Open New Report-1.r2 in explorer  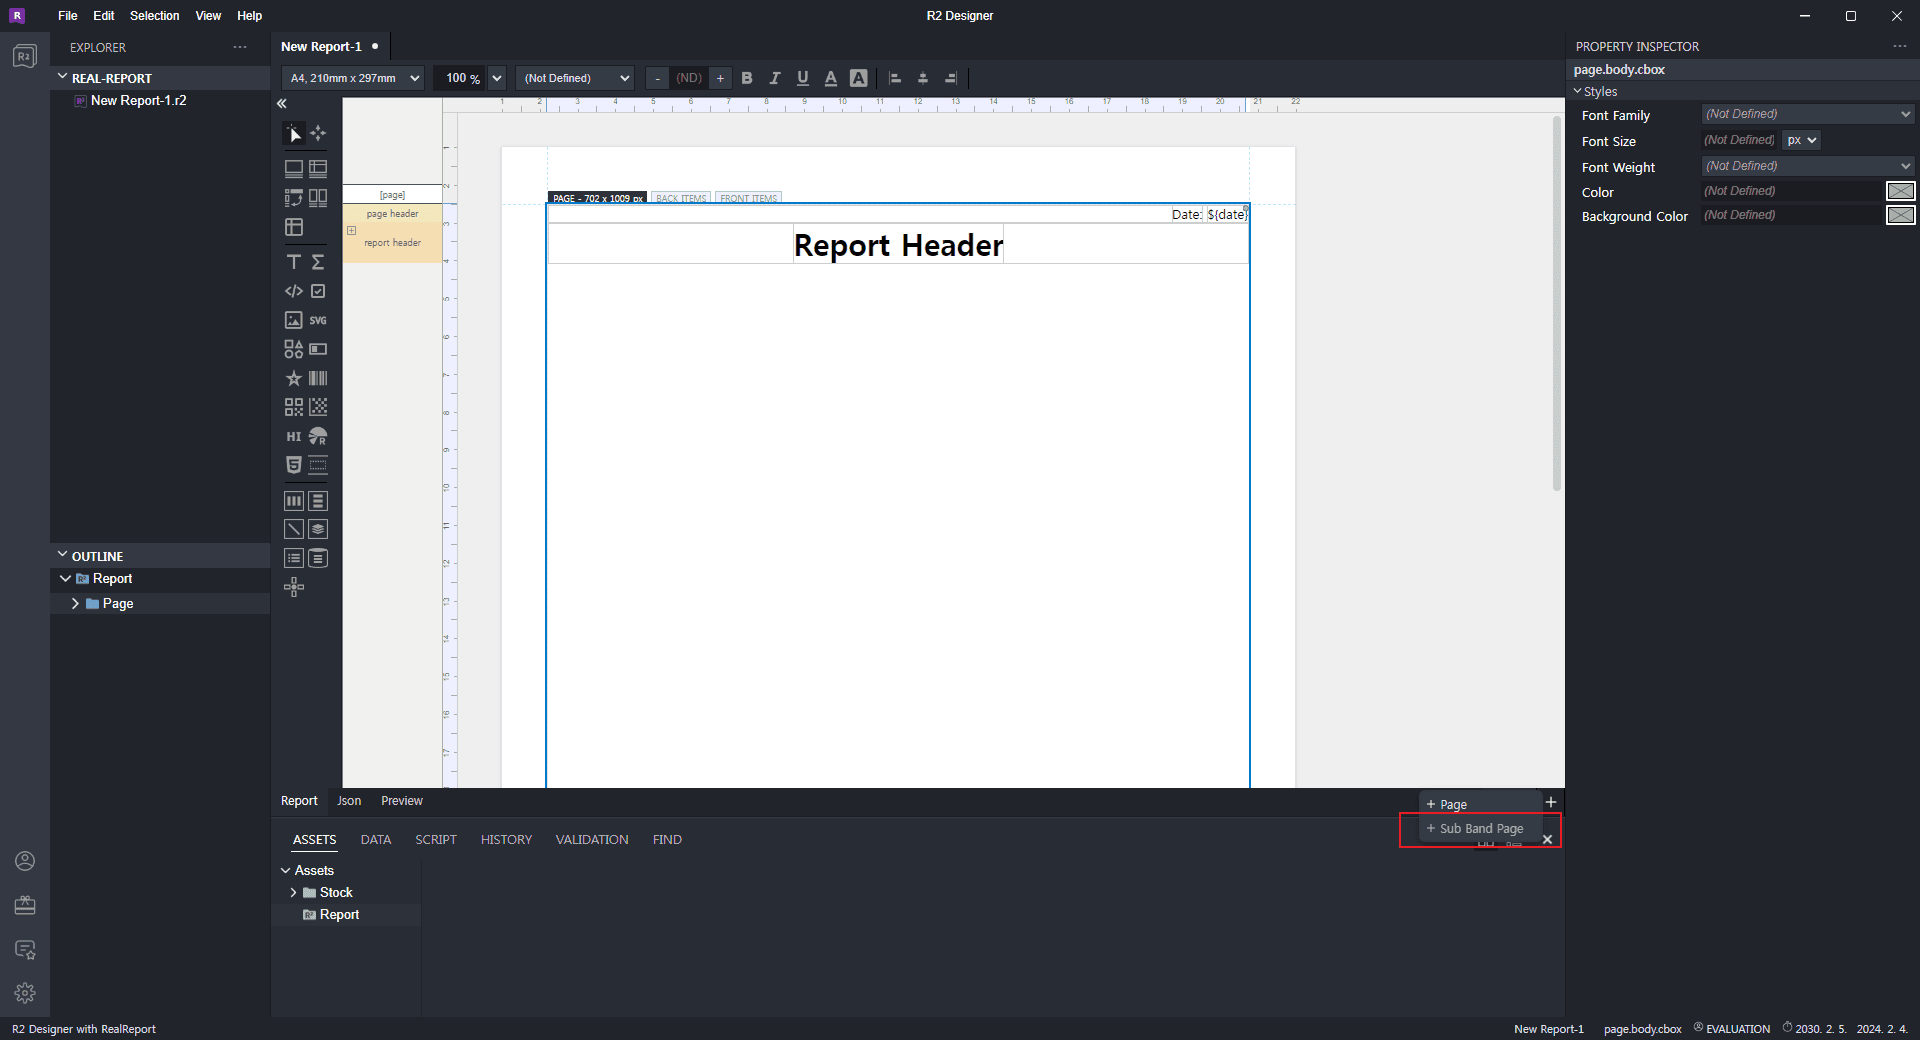tap(138, 101)
